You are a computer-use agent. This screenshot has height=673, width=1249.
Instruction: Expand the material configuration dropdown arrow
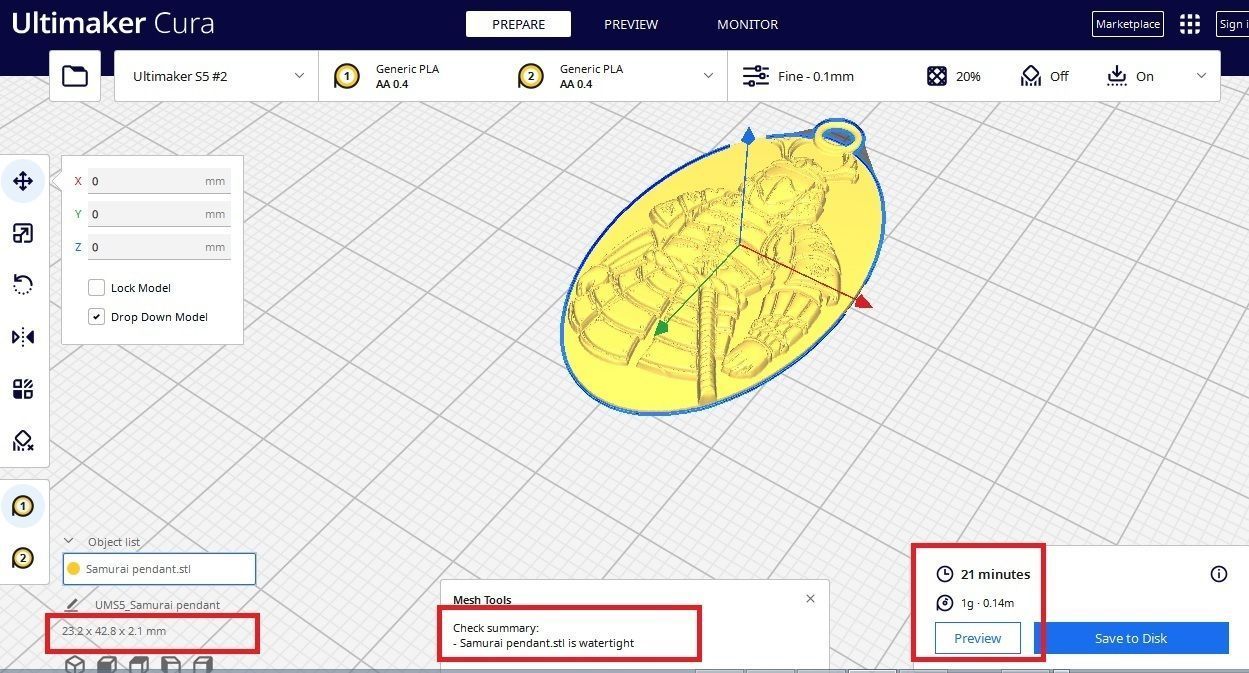pos(708,76)
